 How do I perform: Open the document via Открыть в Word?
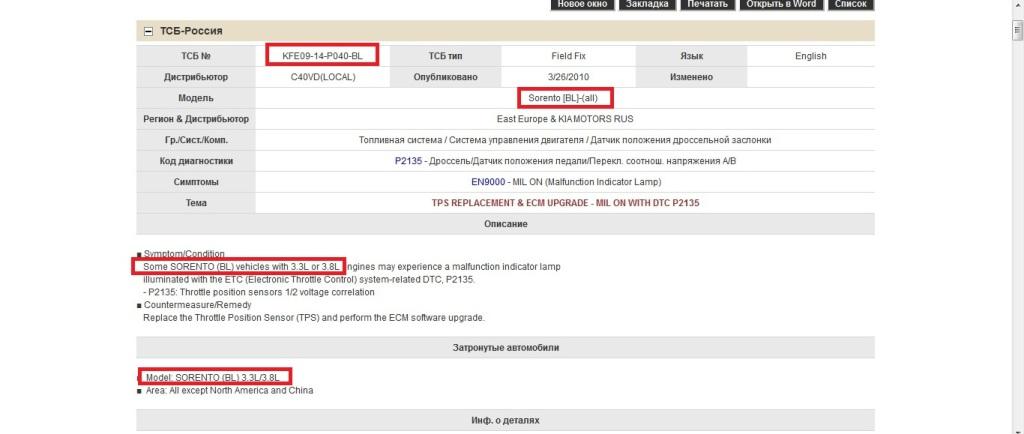click(x=782, y=4)
